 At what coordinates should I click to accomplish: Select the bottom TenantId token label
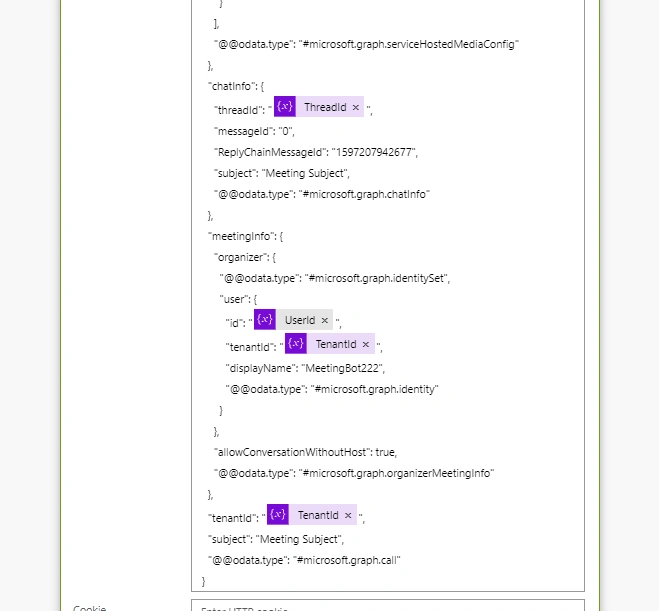point(318,516)
